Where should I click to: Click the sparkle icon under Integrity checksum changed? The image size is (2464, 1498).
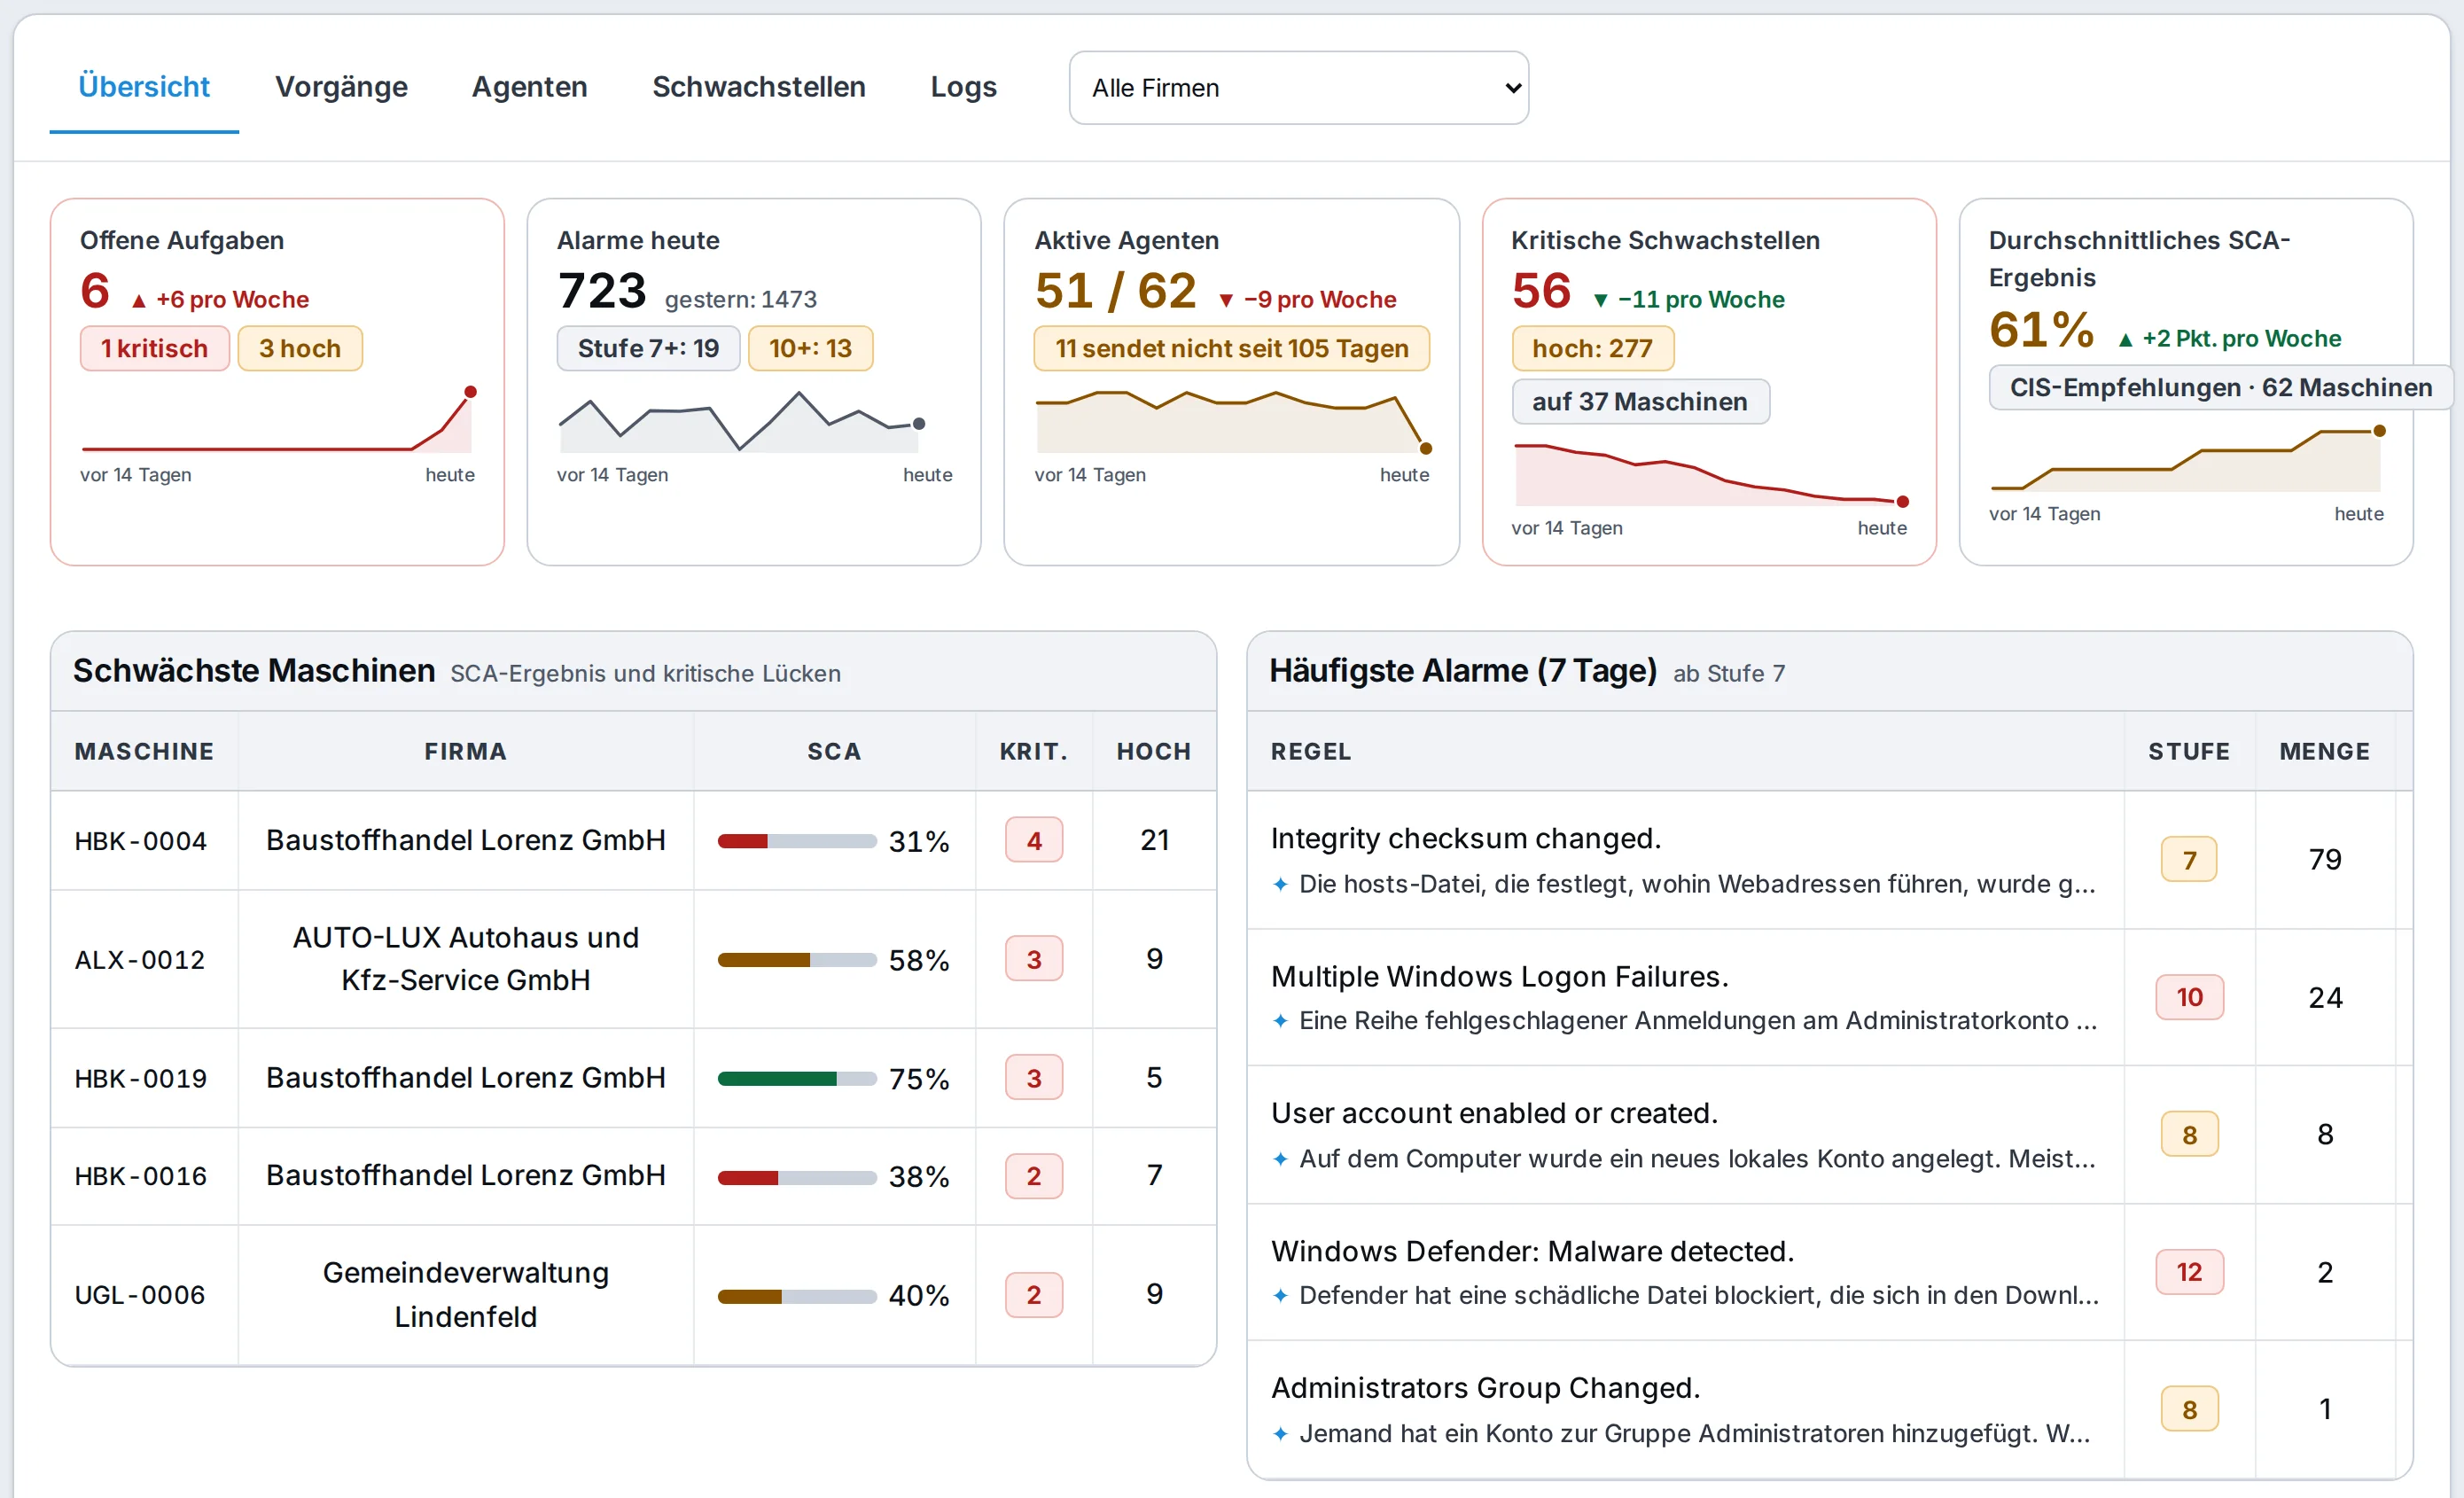point(1280,884)
